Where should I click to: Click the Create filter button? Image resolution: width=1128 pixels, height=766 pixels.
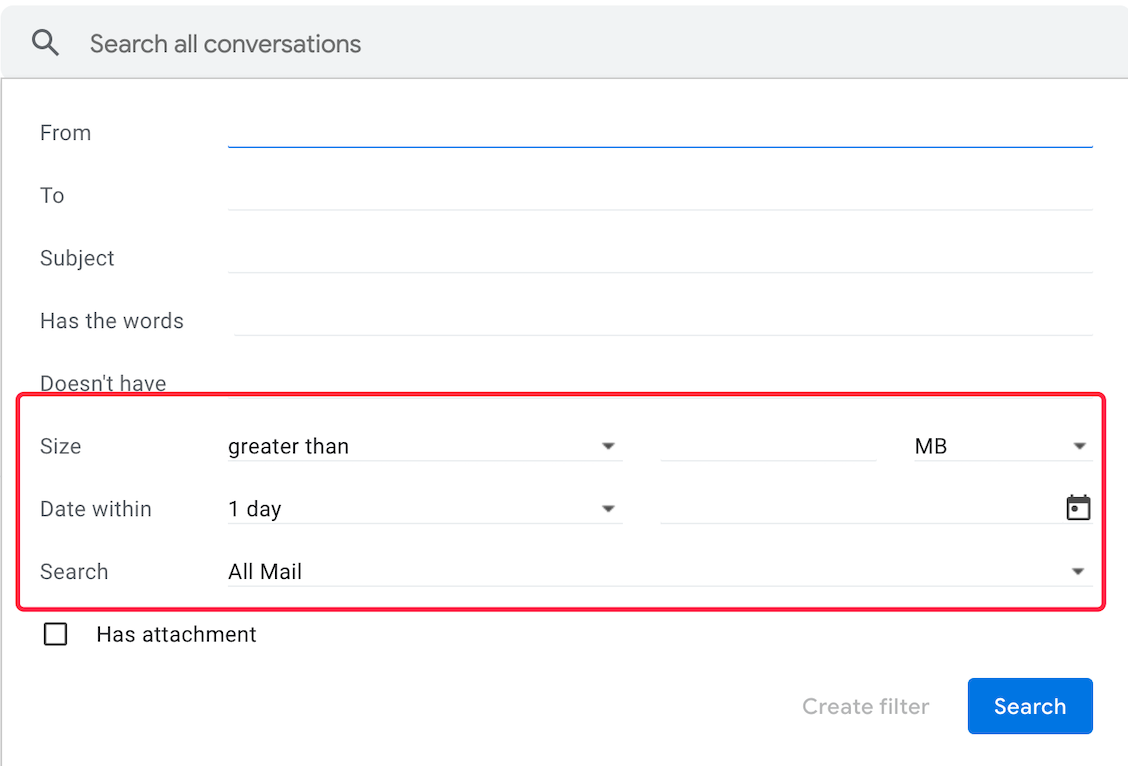[865, 706]
